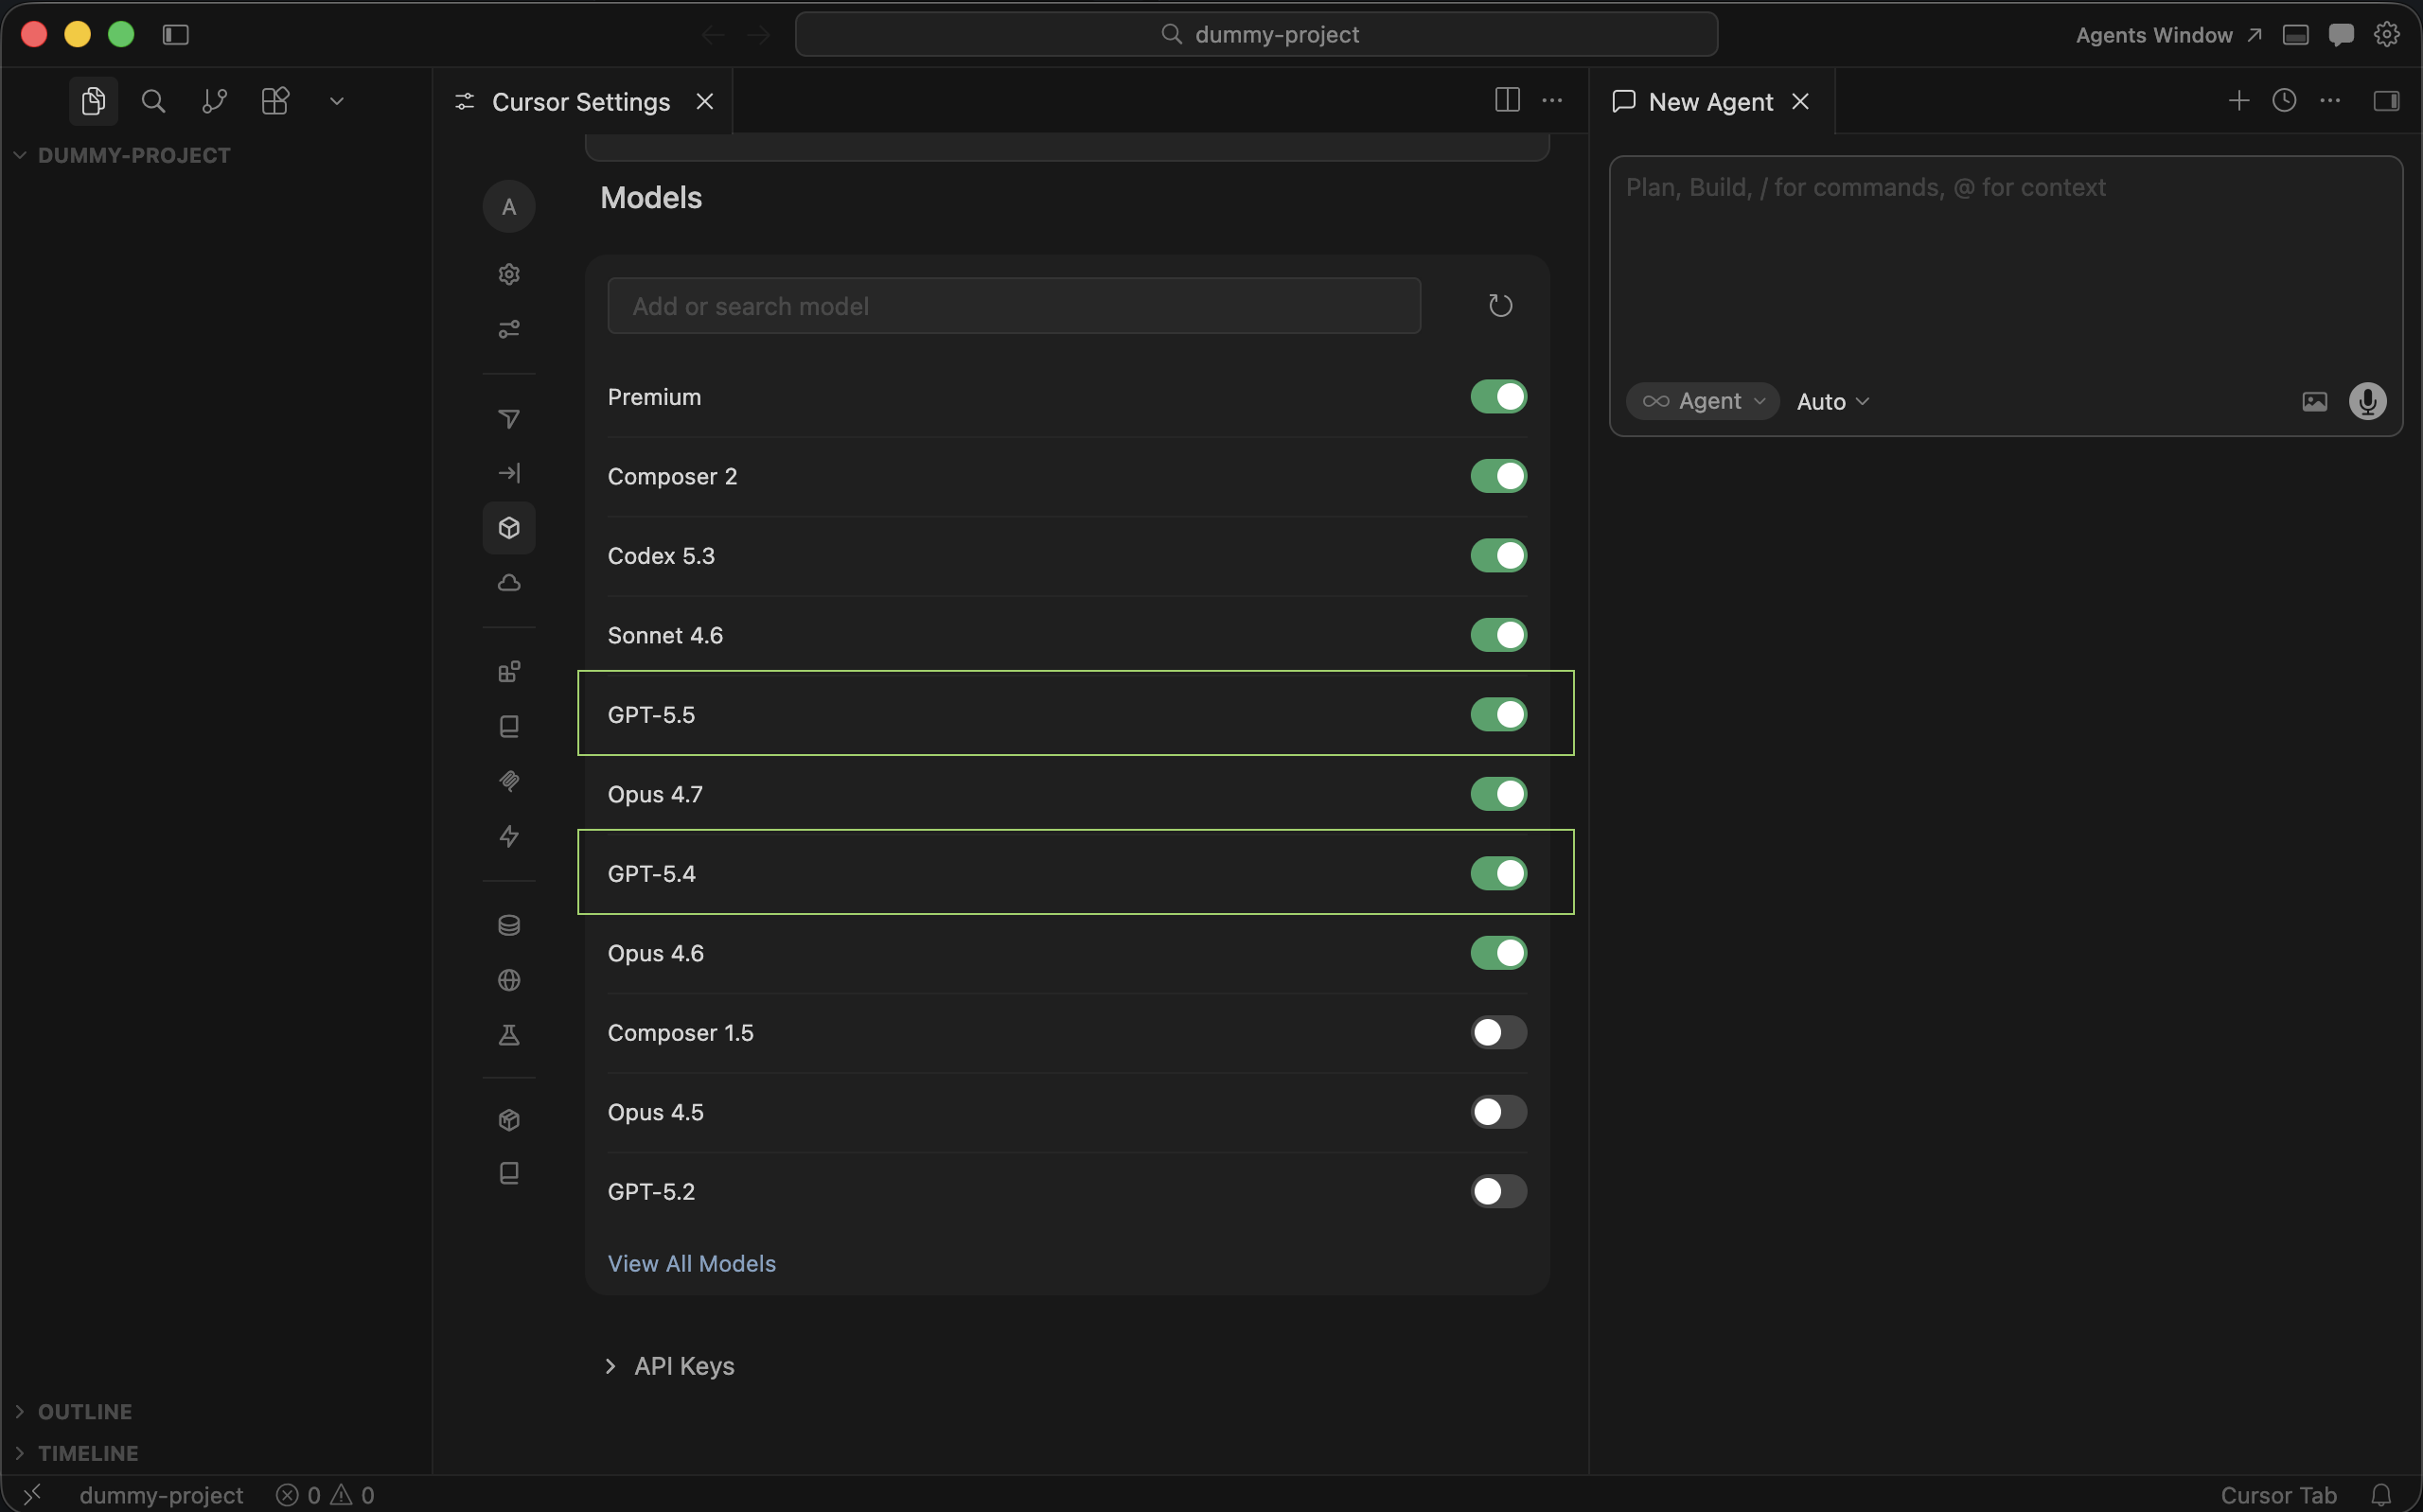Open the Explorer files view icon
This screenshot has height=1512, width=2423.
[93, 101]
